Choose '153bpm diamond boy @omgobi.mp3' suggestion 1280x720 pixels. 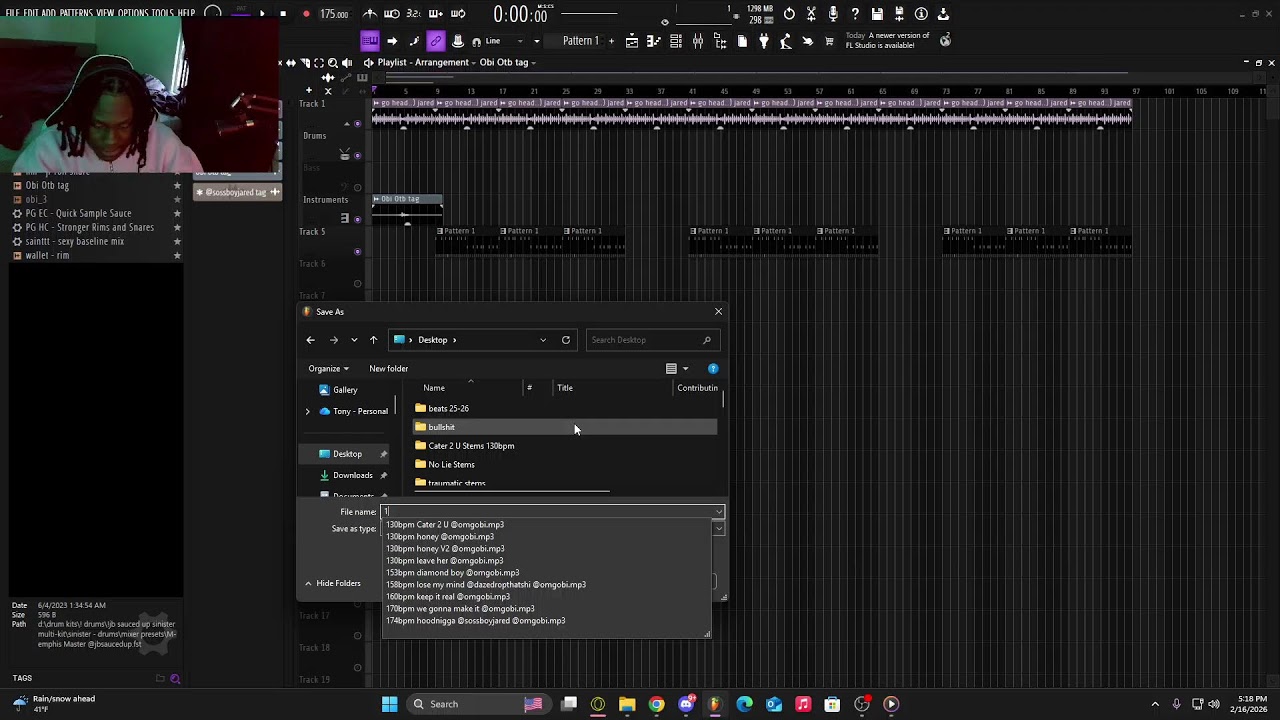(452, 573)
